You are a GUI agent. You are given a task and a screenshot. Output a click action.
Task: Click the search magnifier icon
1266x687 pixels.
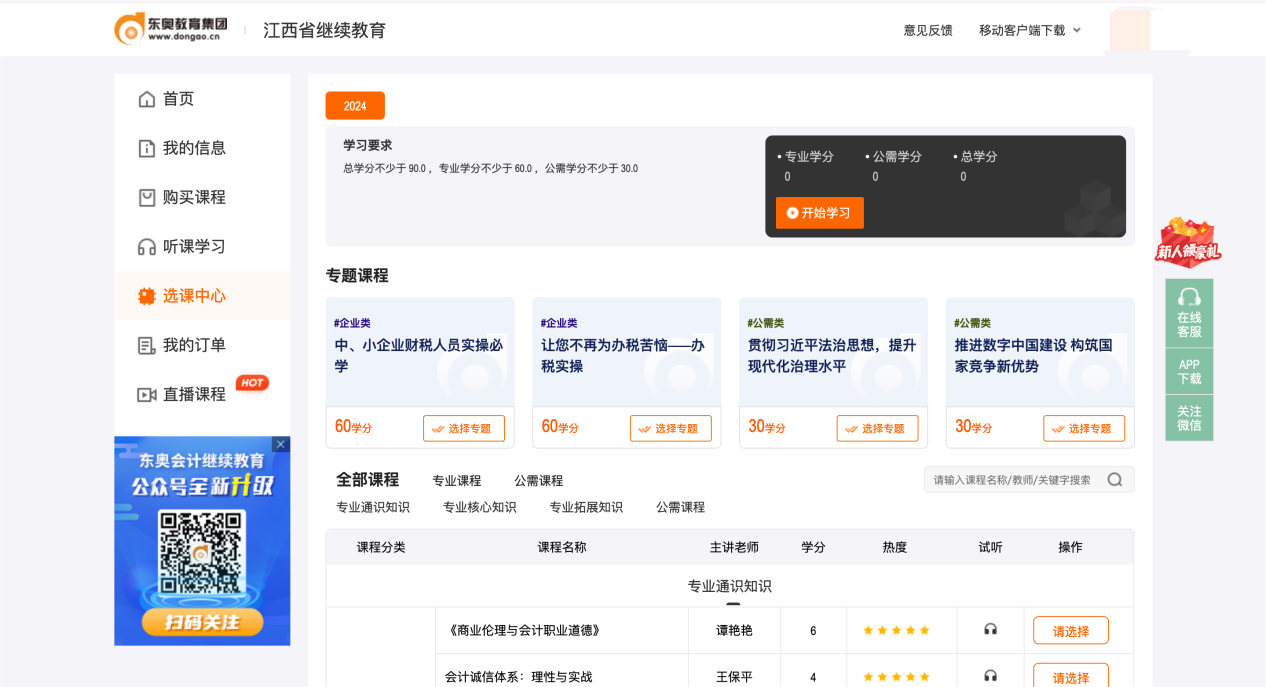click(1114, 480)
